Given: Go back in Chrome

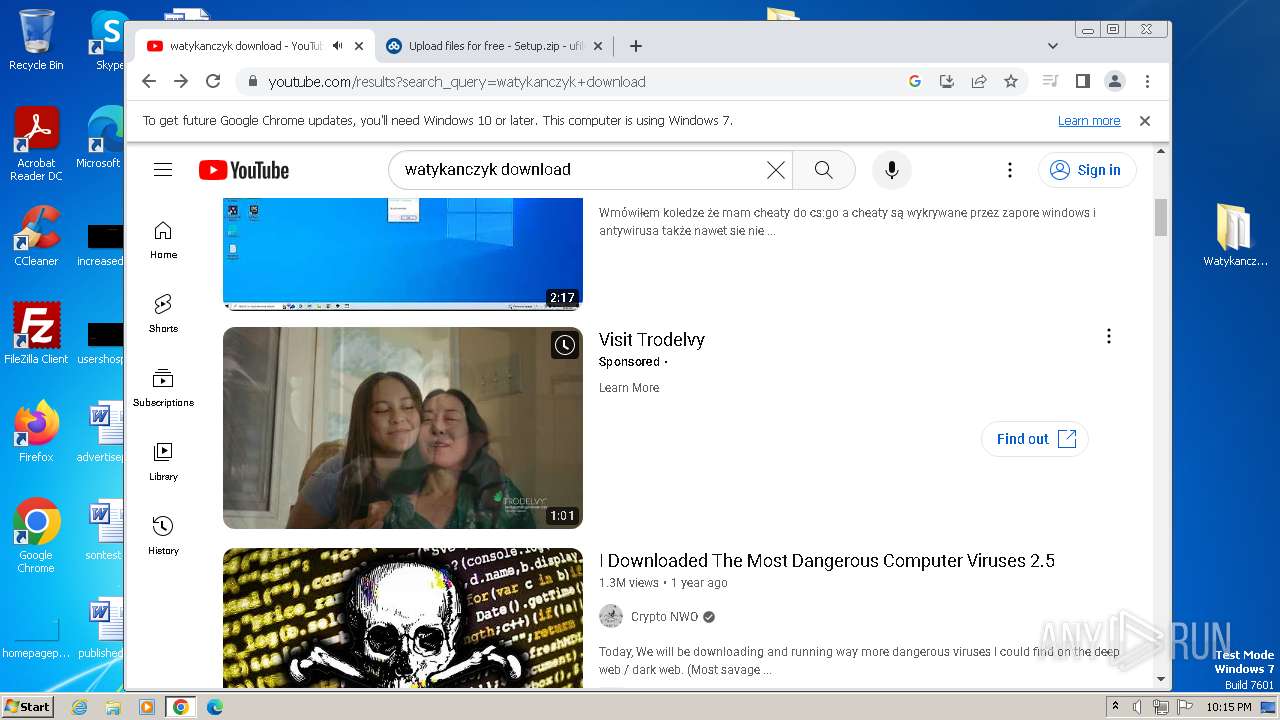Looking at the screenshot, I should (149, 82).
